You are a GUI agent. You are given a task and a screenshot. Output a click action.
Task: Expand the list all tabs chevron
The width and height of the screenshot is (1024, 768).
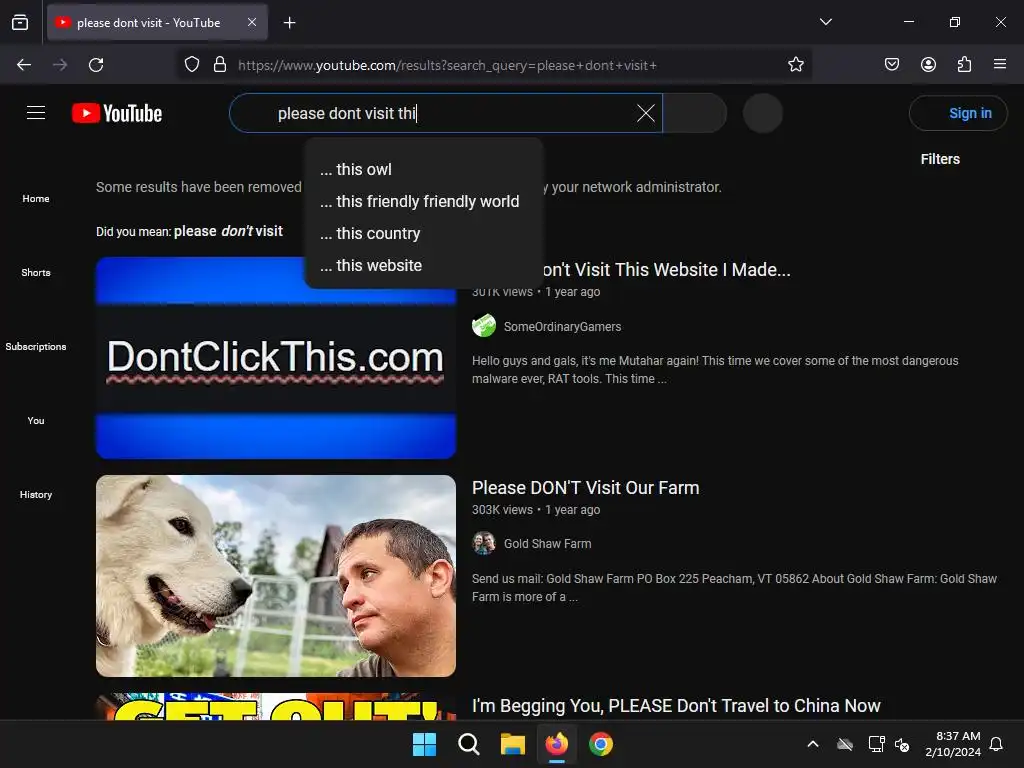click(825, 22)
